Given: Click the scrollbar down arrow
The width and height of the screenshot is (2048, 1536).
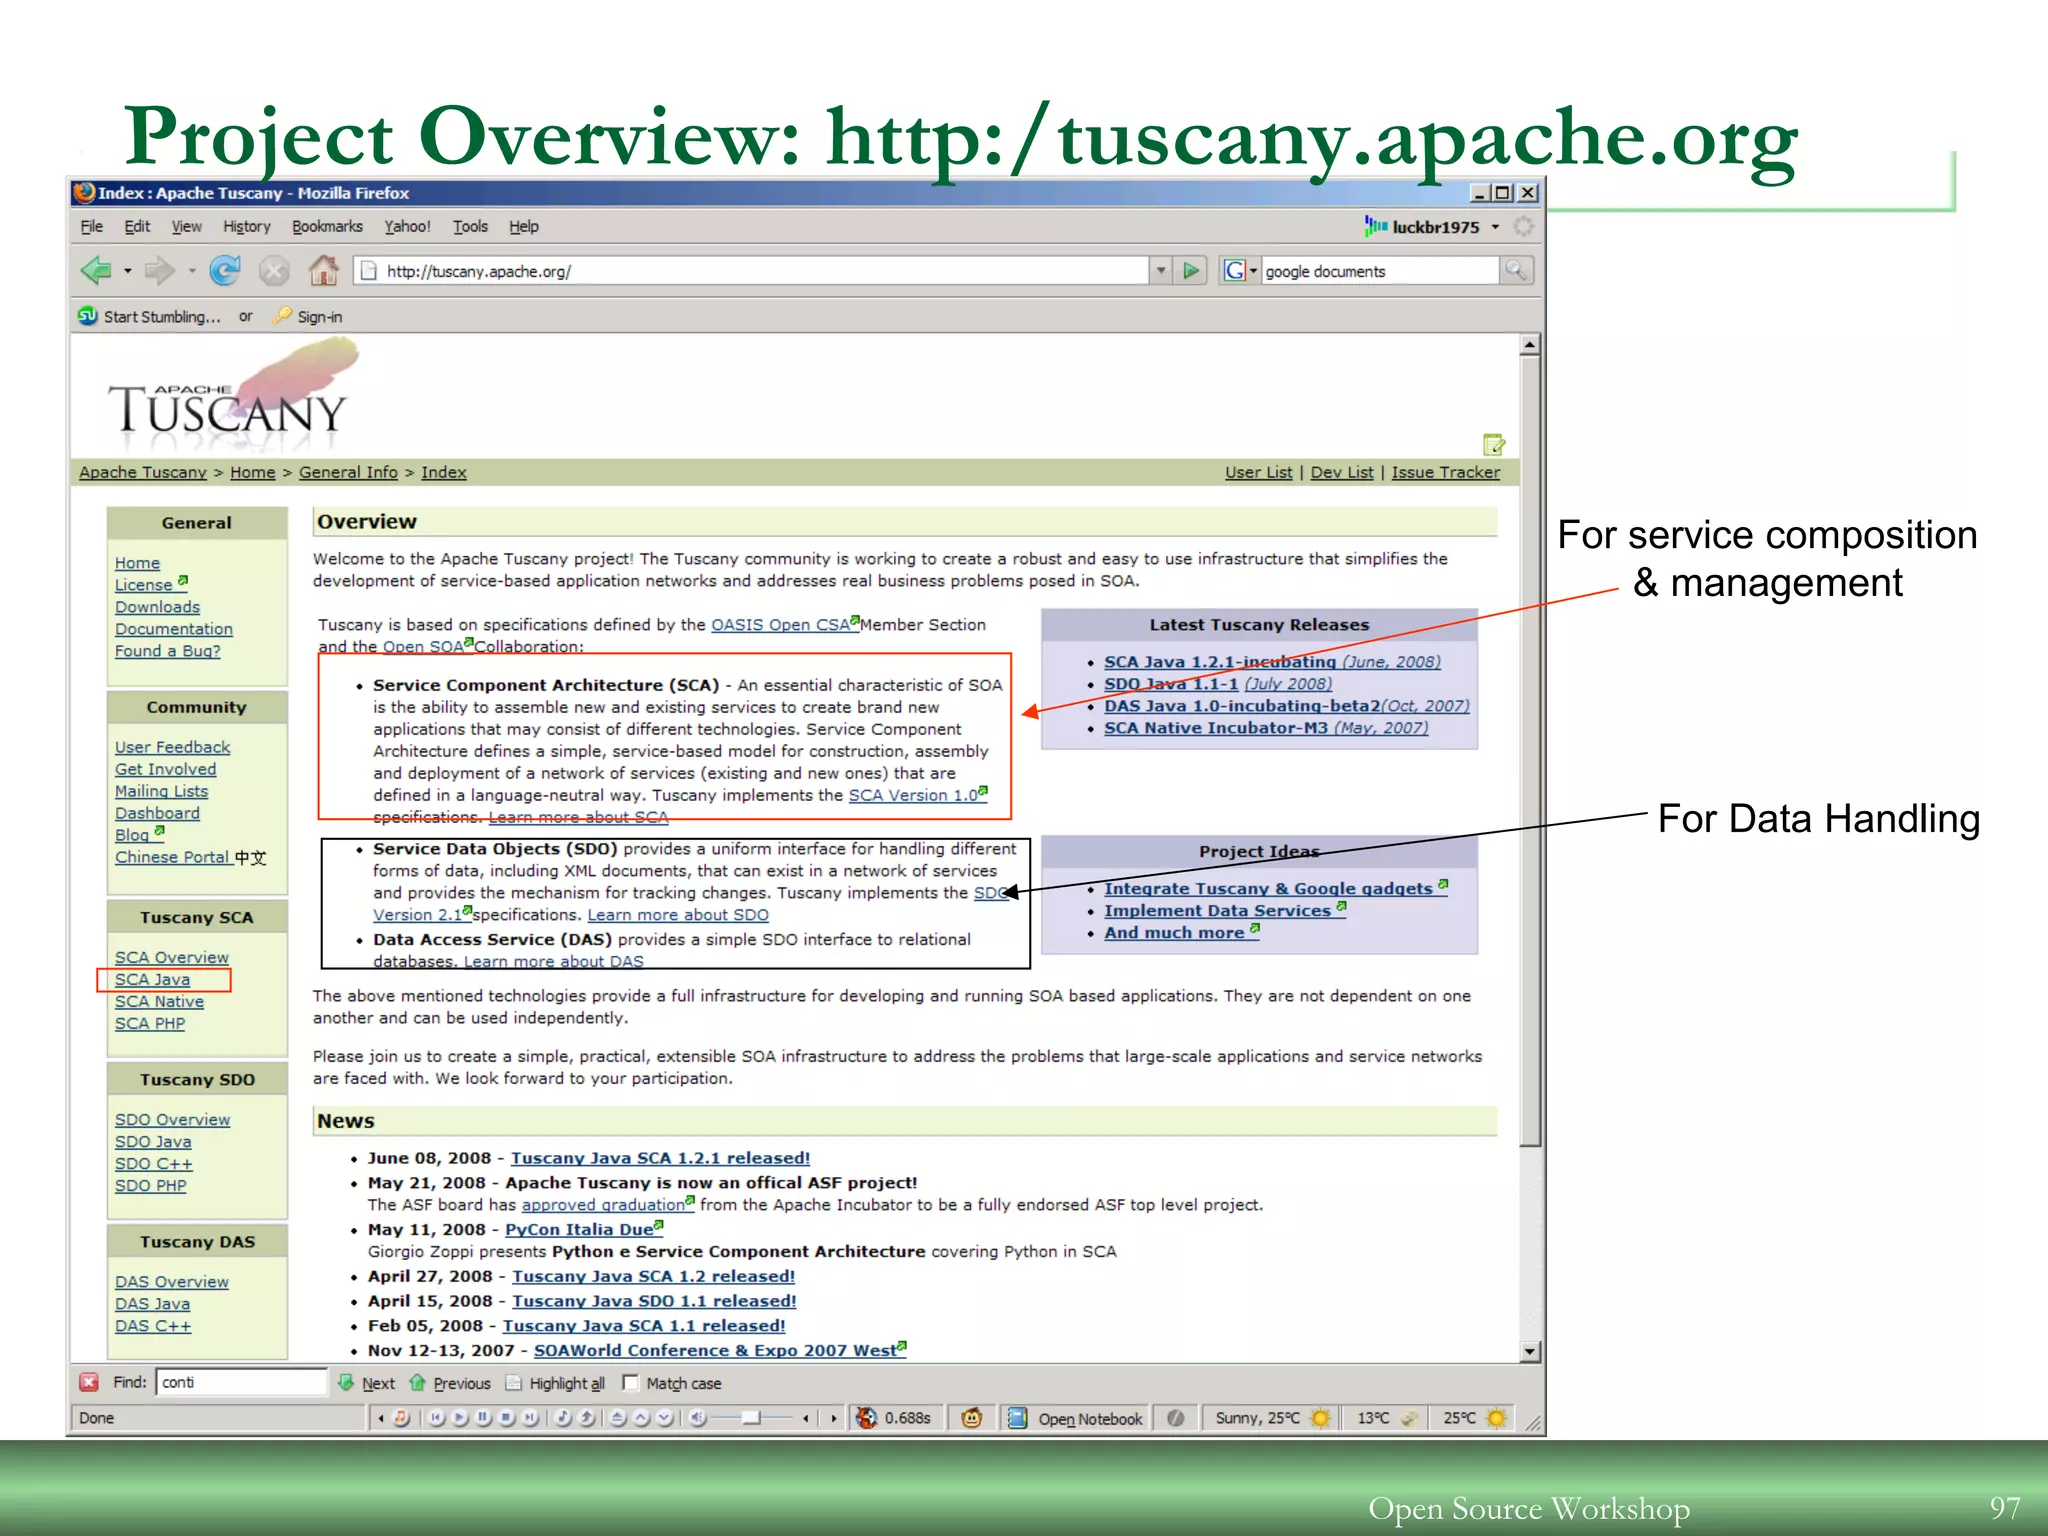Looking at the screenshot, I should [x=1530, y=1352].
